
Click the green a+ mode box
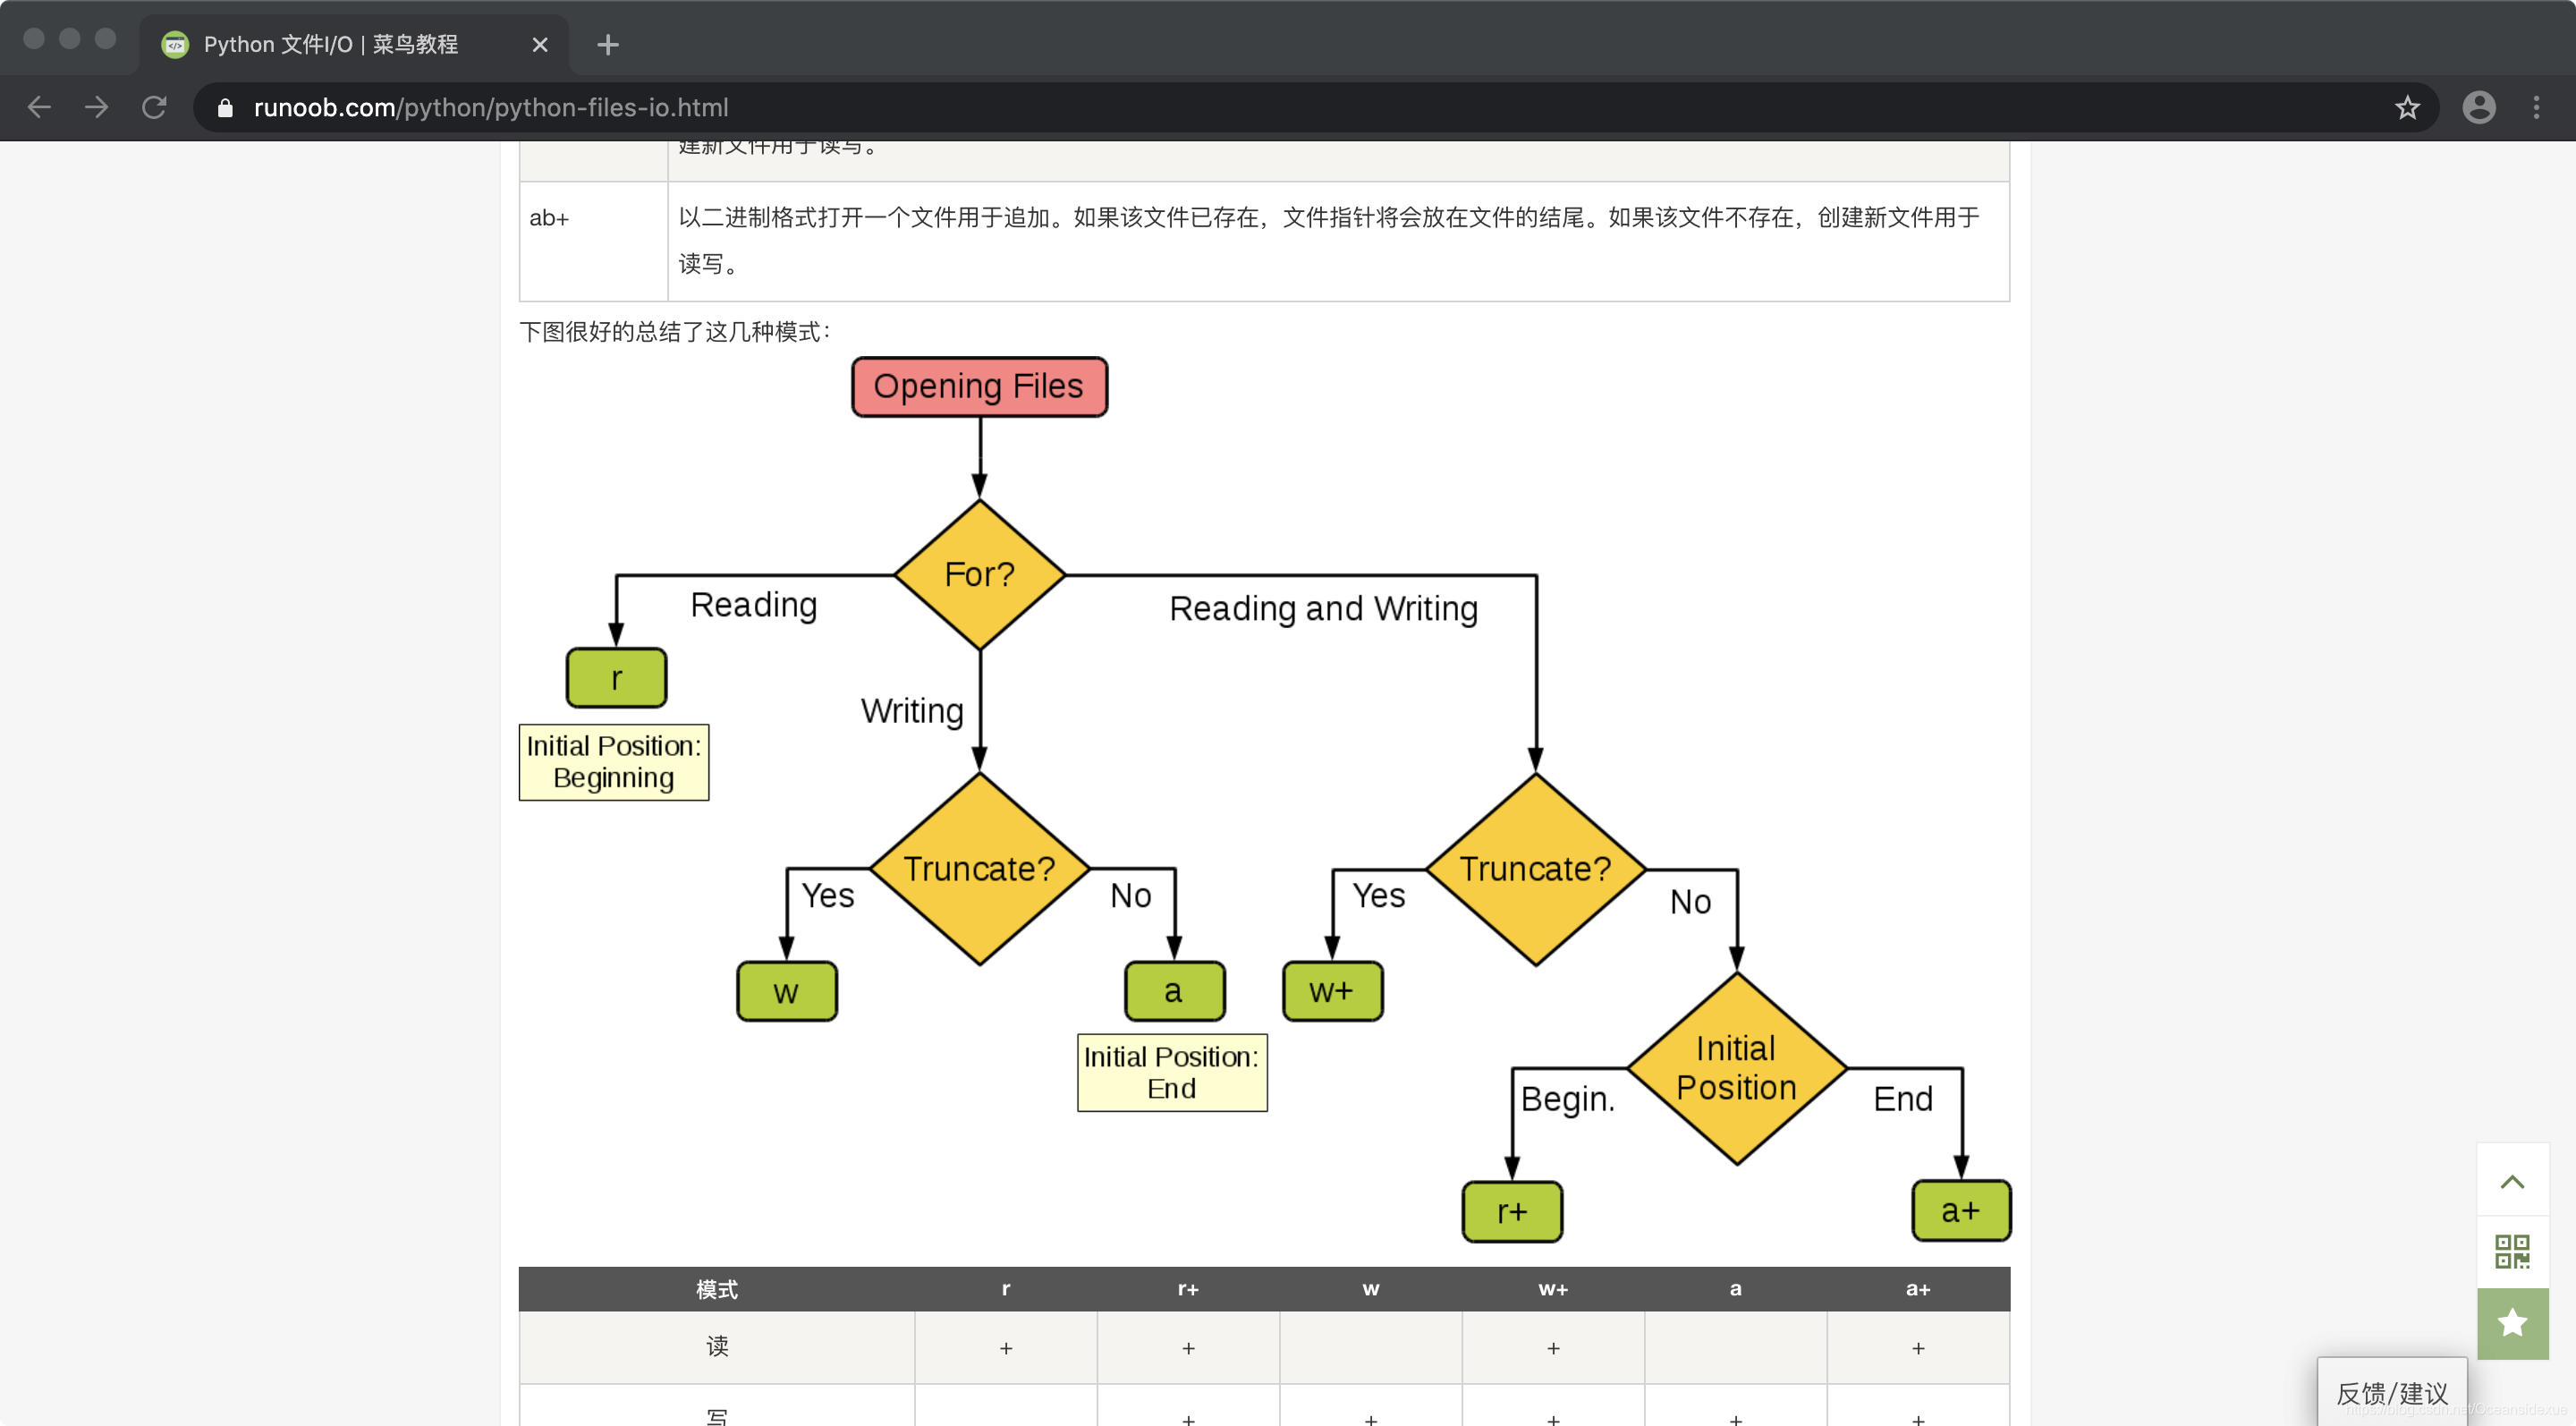coord(1961,1211)
